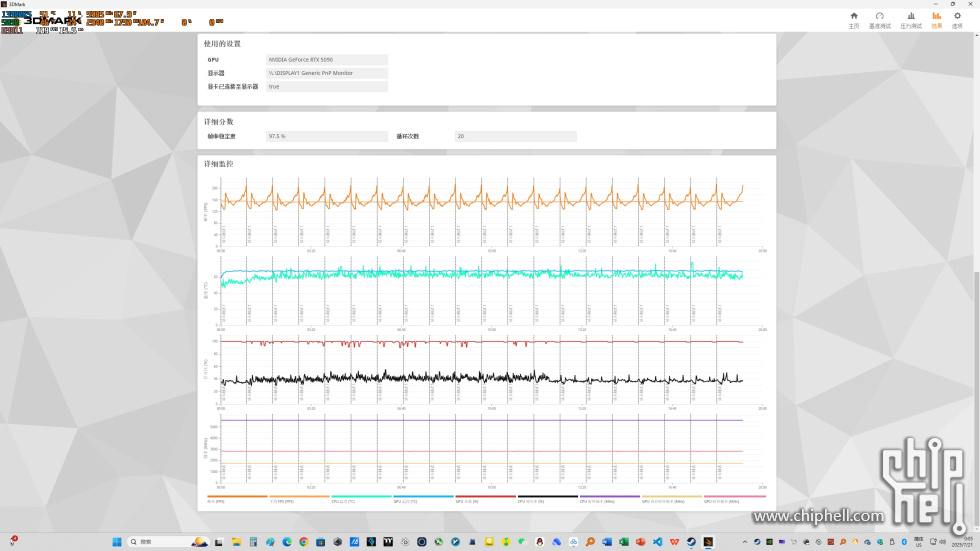Switch to the 3DMark taskbar icon

709,542
